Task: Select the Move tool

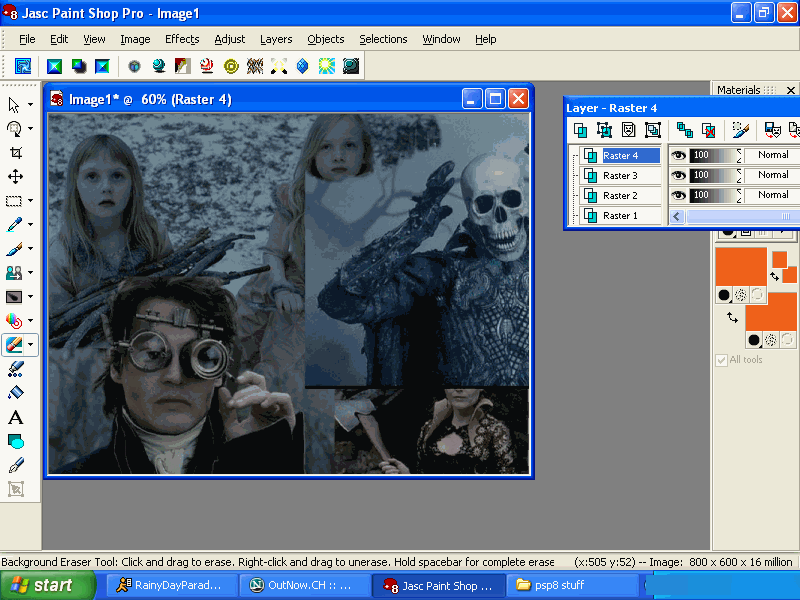Action: pyautogui.click(x=15, y=177)
